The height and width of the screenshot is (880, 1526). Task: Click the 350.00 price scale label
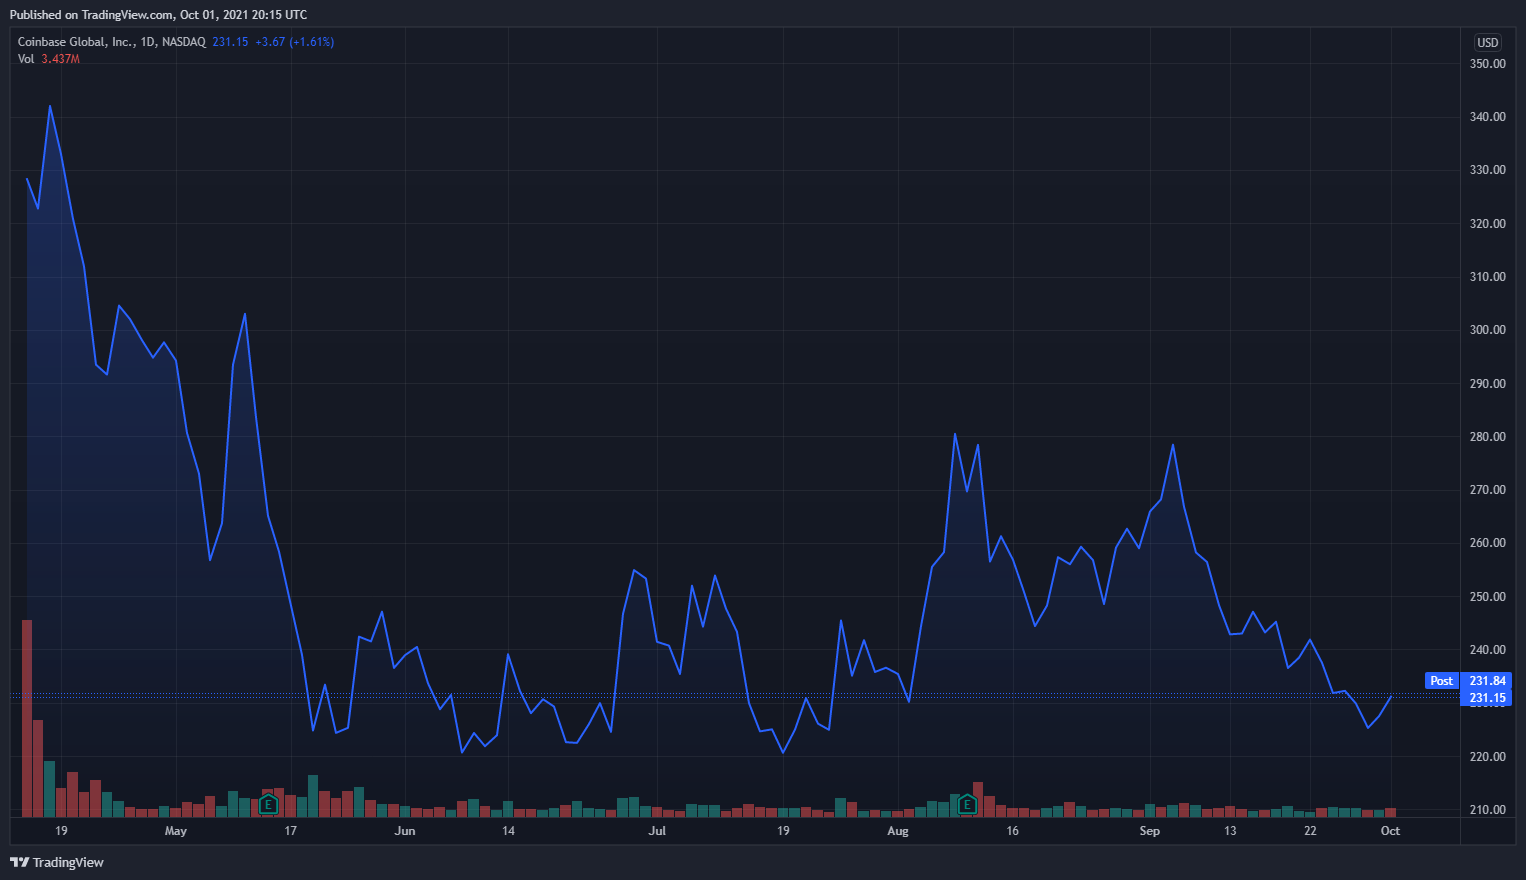[x=1487, y=64]
